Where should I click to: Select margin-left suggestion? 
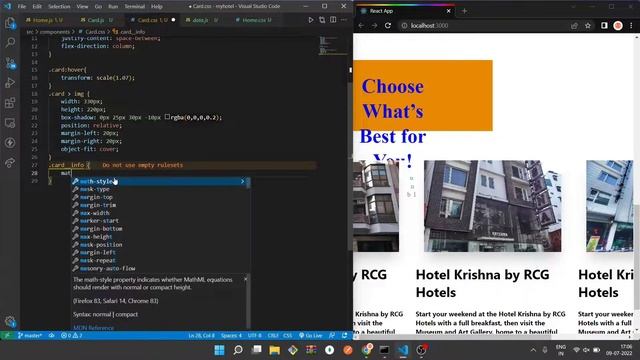pyautogui.click(x=160, y=253)
